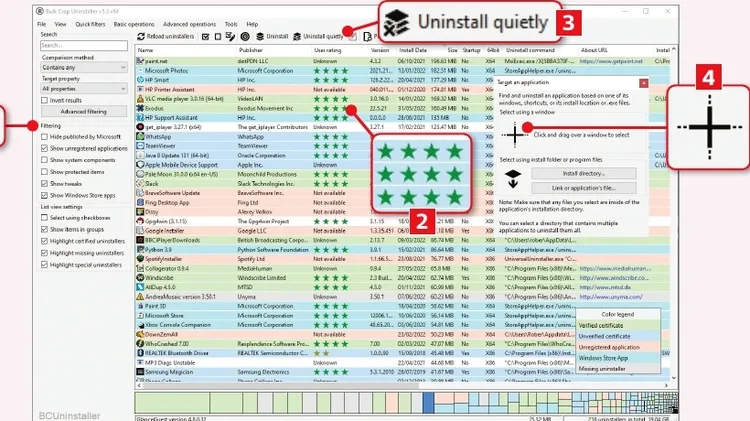Click the Advanced filtering button
Viewport: 750px width, 421px height.
84,111
